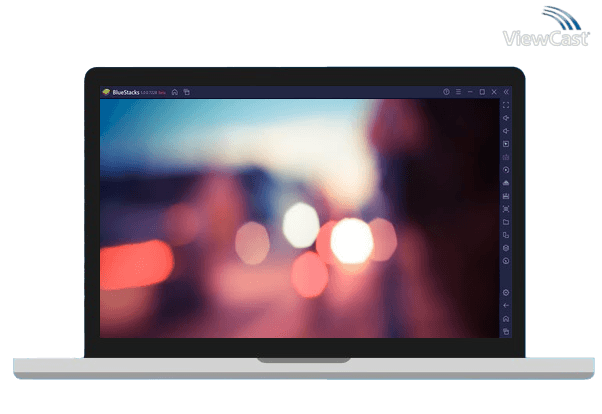Click the round icon below the hexagon icon
The height and width of the screenshot is (414, 602).
click(x=506, y=261)
